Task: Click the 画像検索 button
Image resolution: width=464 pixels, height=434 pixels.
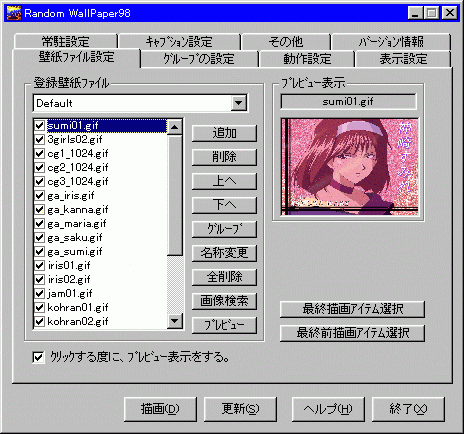Action: tap(224, 301)
